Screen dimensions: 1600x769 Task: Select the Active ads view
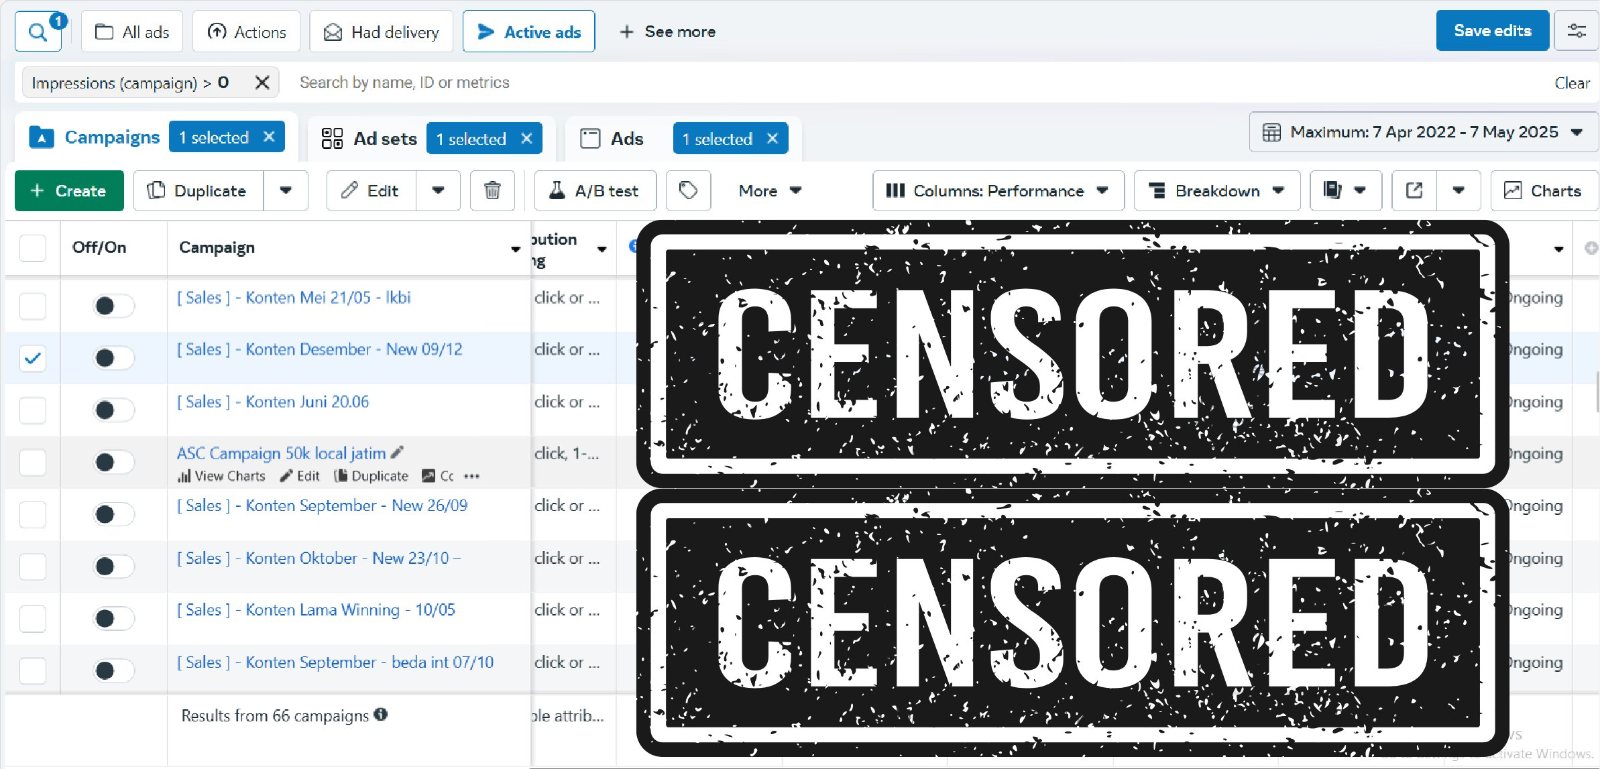529,32
